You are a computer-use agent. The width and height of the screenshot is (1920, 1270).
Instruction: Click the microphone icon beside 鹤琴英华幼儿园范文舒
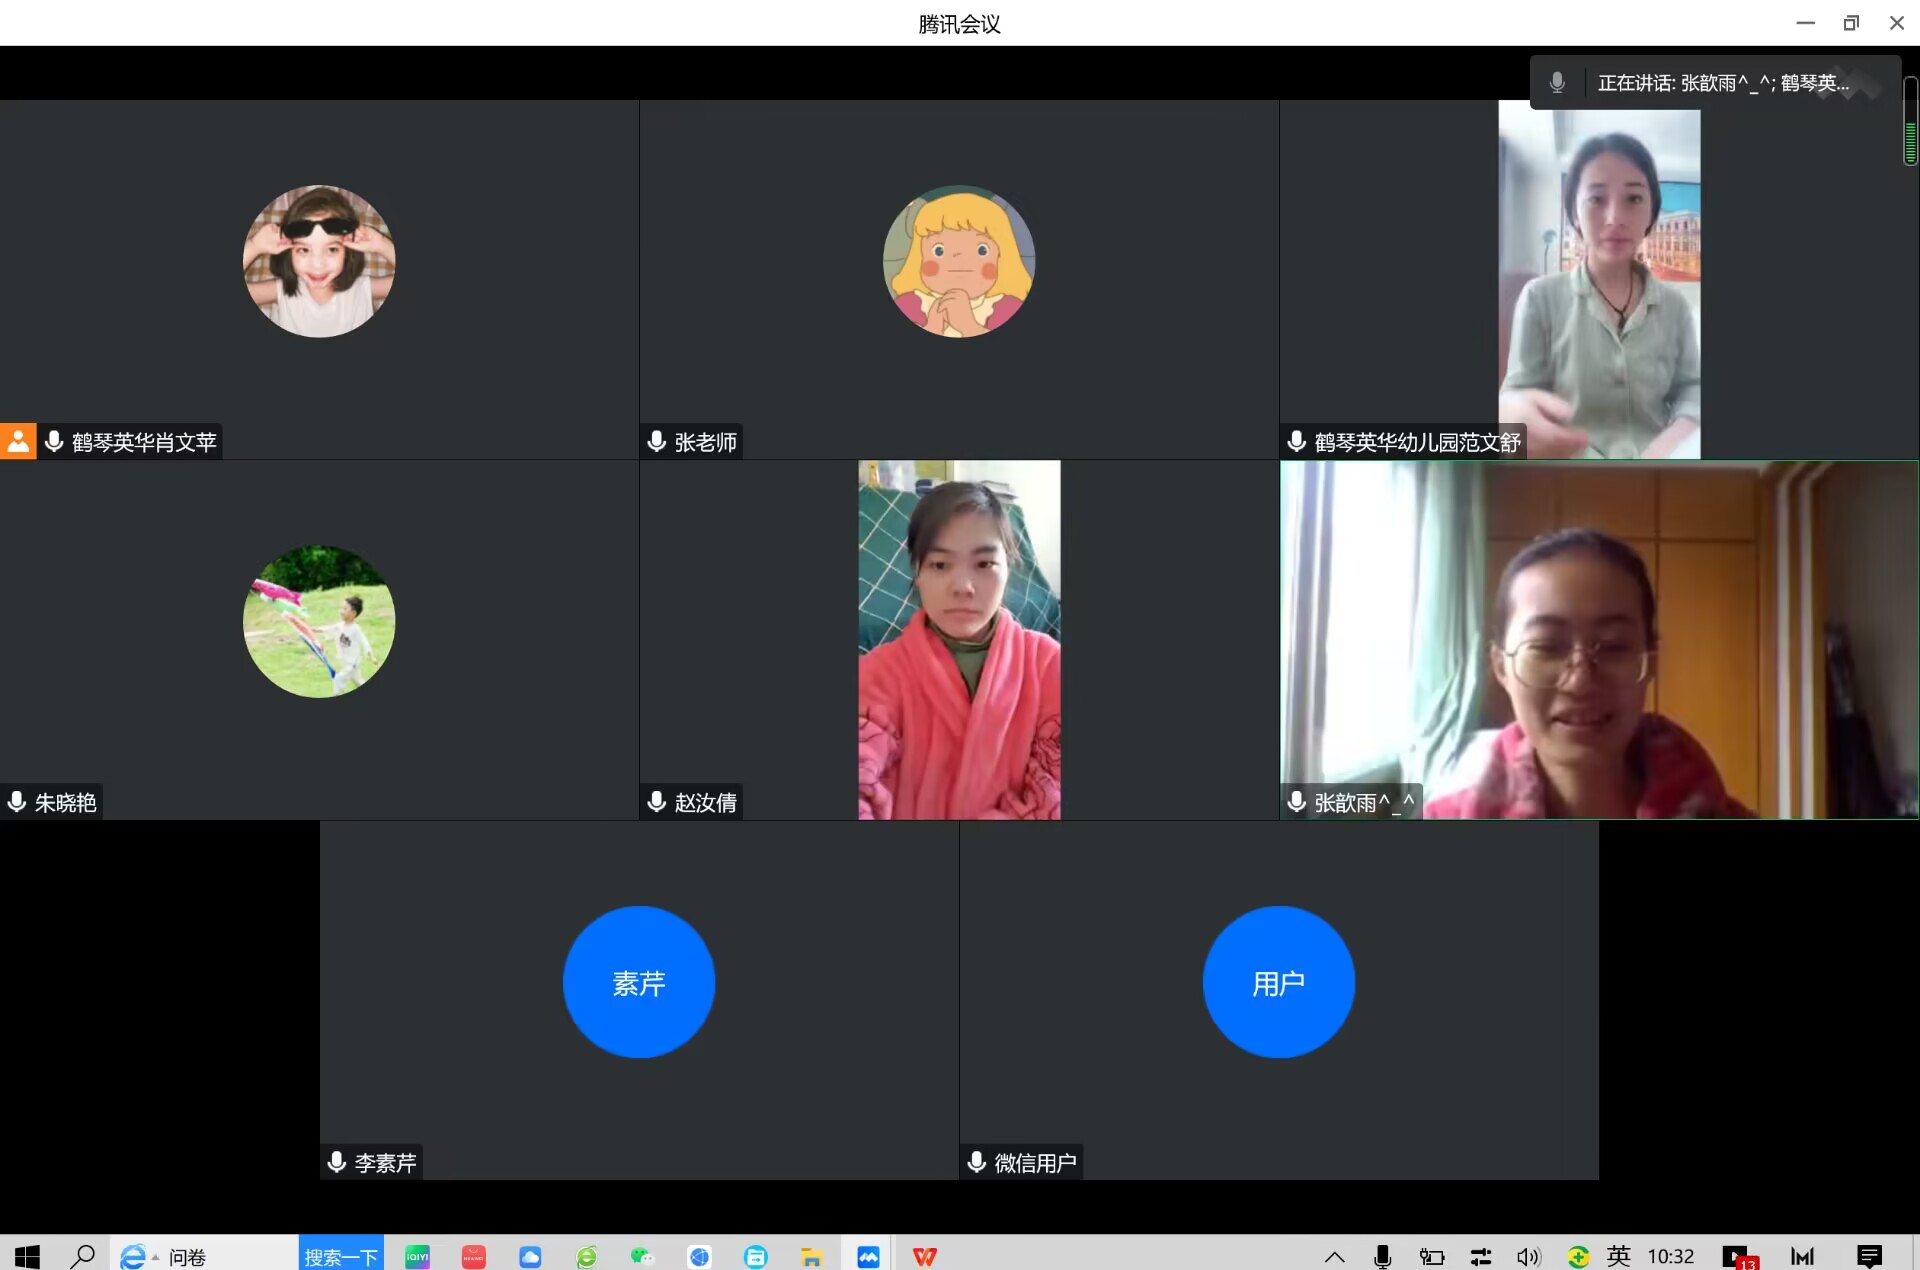coord(1297,441)
